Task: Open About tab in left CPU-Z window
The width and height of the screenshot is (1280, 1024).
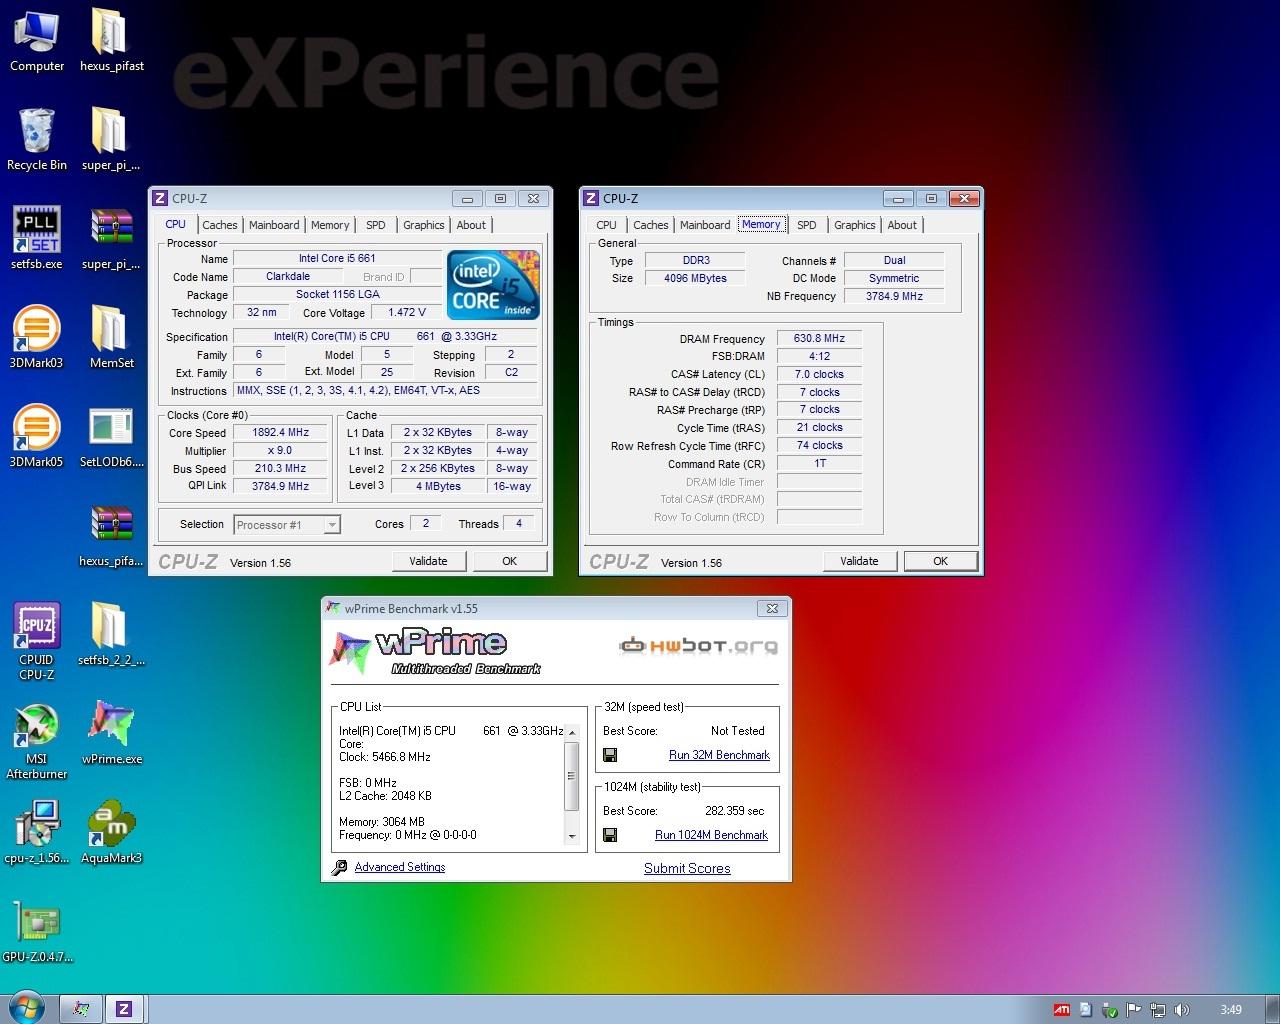Action: [471, 225]
